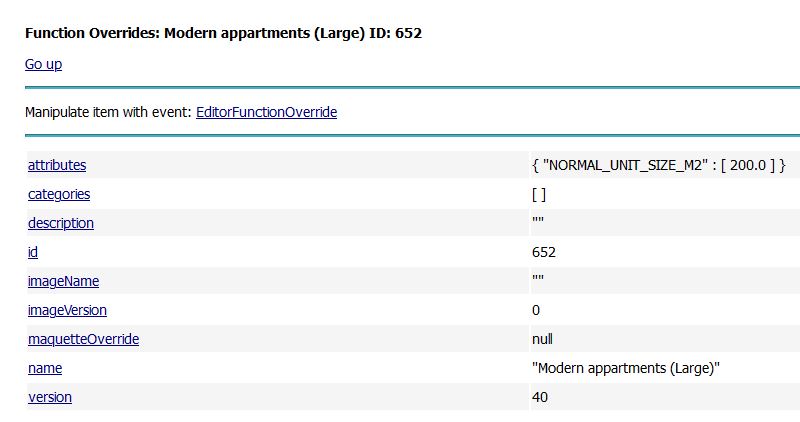Click the imageVersion value 0
This screenshot has width=800, height=422.
coord(536,310)
